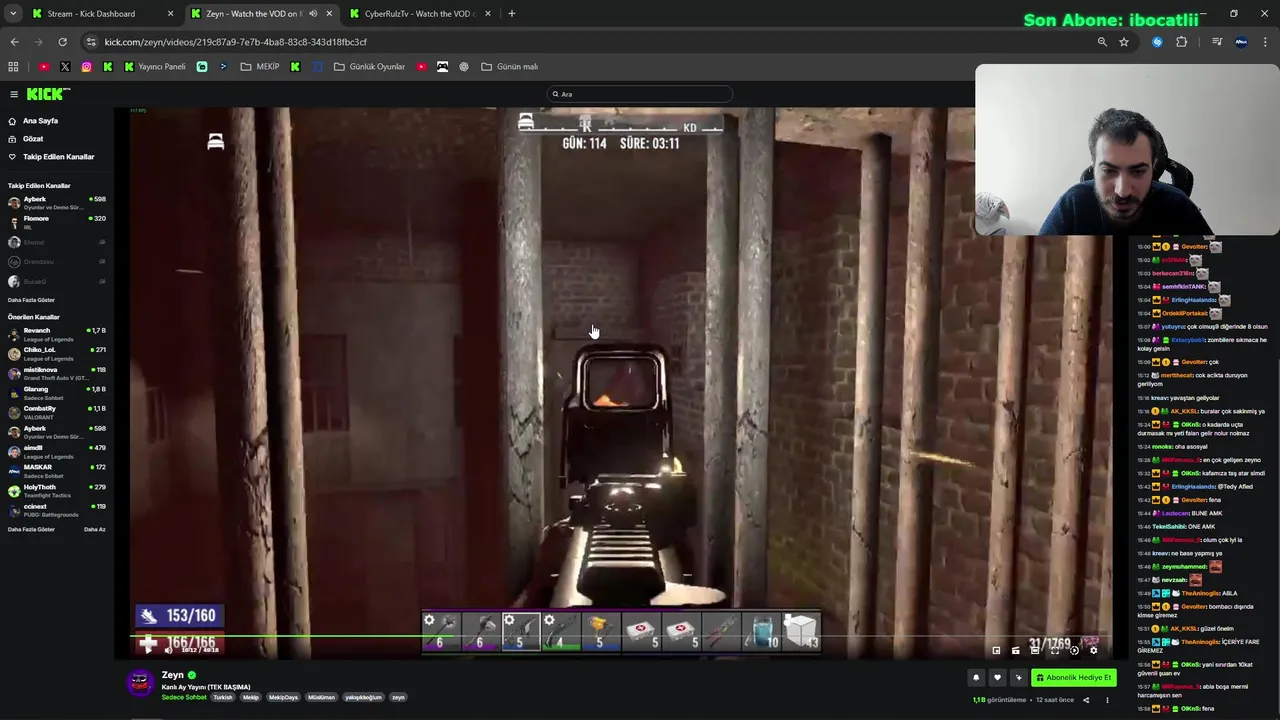Mute the Zeyn tab audio icon
The height and width of the screenshot is (720, 1280).
coord(313,14)
